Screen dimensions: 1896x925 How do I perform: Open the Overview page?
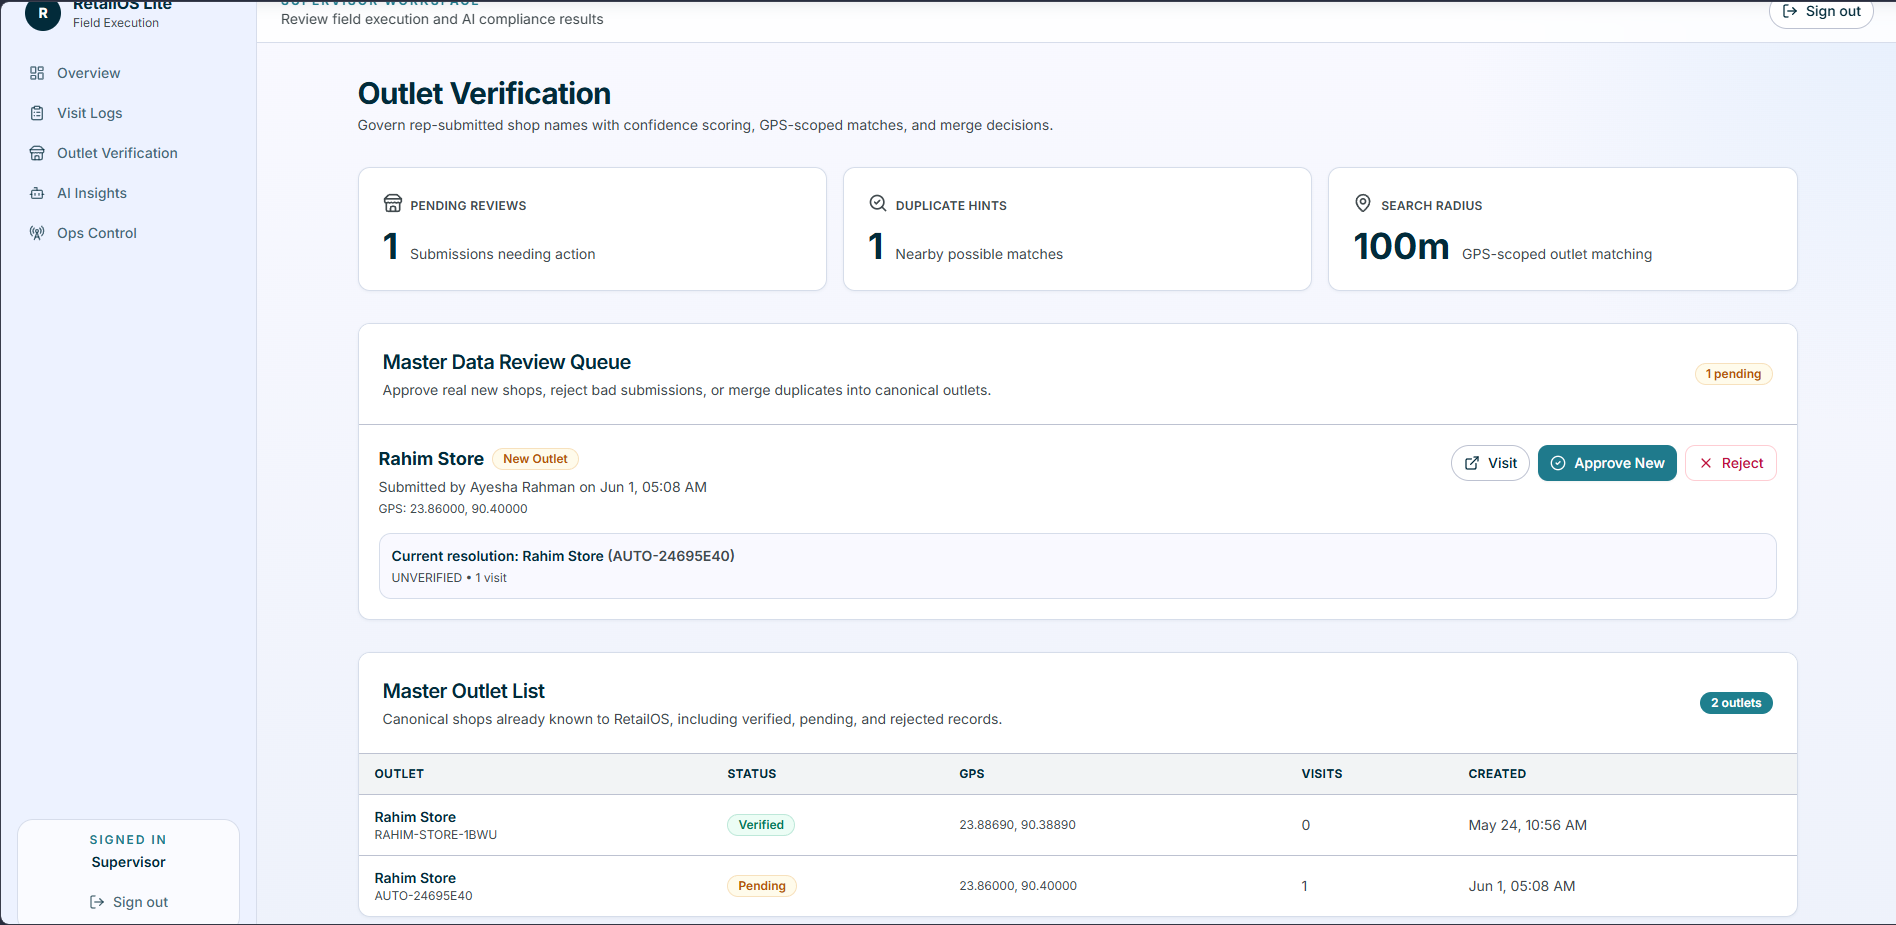tap(128, 73)
